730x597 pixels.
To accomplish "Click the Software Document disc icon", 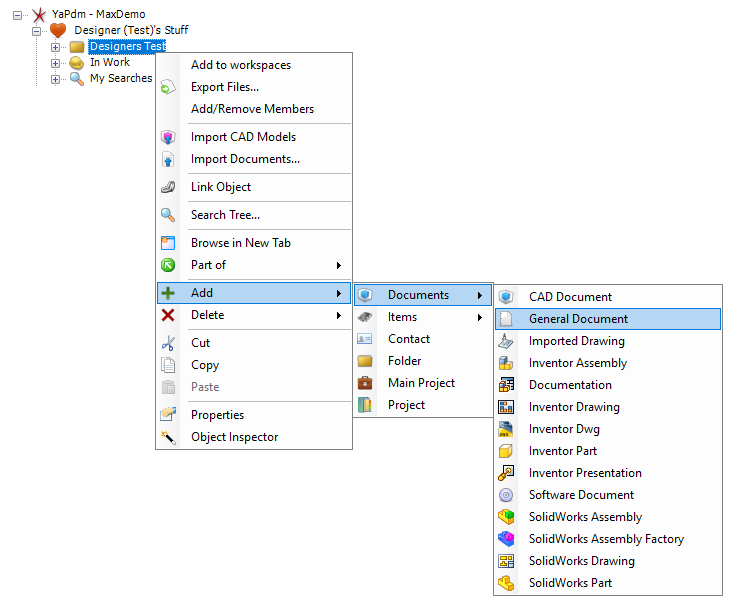I will click(x=507, y=495).
